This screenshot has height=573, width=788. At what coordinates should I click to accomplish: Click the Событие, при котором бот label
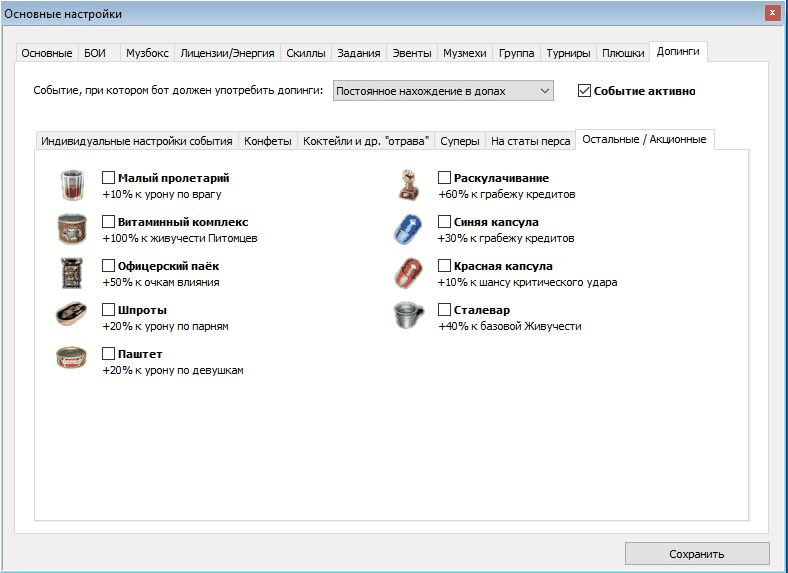[x=178, y=90]
